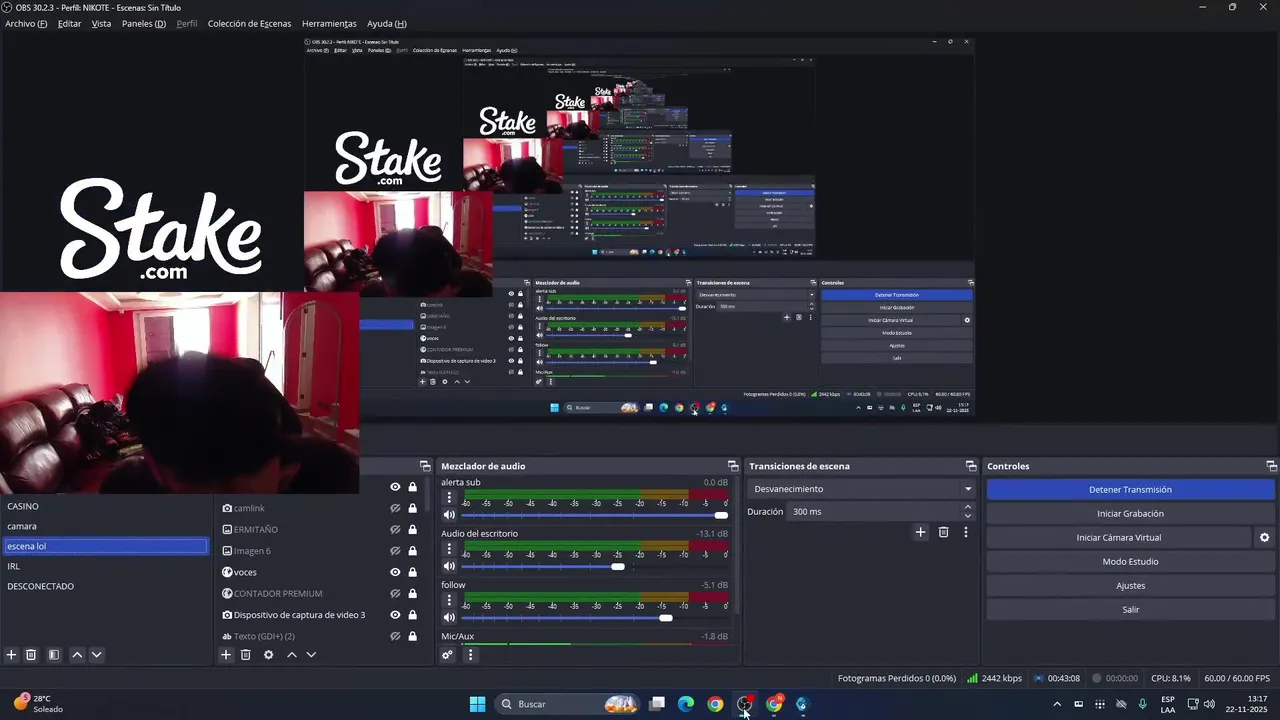Open follow channel options dots
This screenshot has width=1280, height=720.
point(449,600)
